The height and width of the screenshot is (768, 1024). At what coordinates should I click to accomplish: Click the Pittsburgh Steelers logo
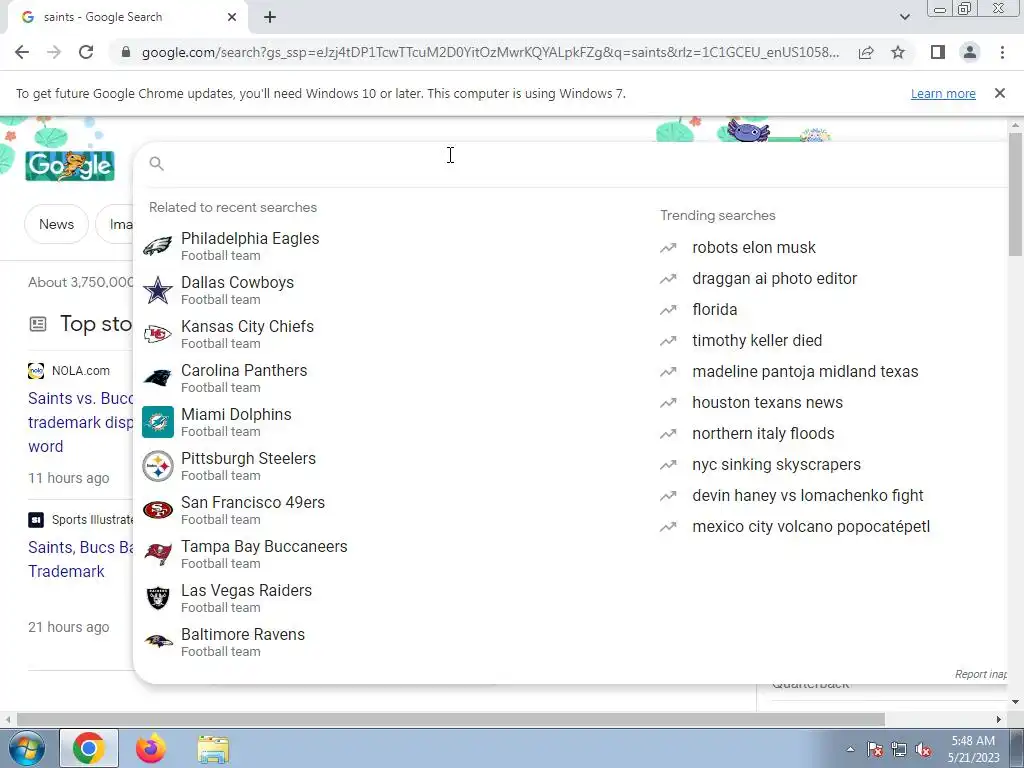point(157,466)
